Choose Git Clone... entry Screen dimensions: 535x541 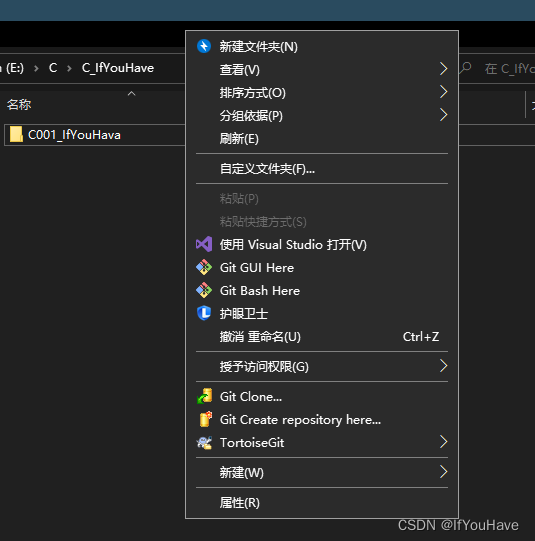[322, 396]
